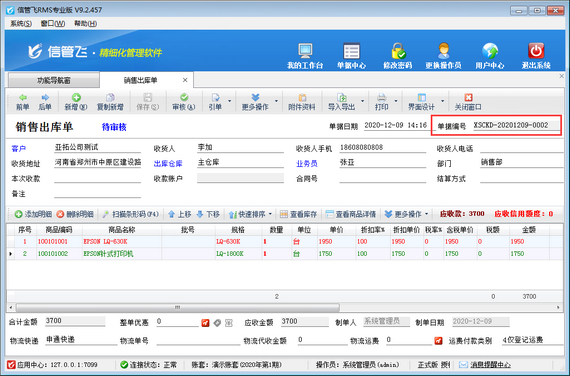Click 添加明细 add detail button
570x376 pixels.
(33, 214)
